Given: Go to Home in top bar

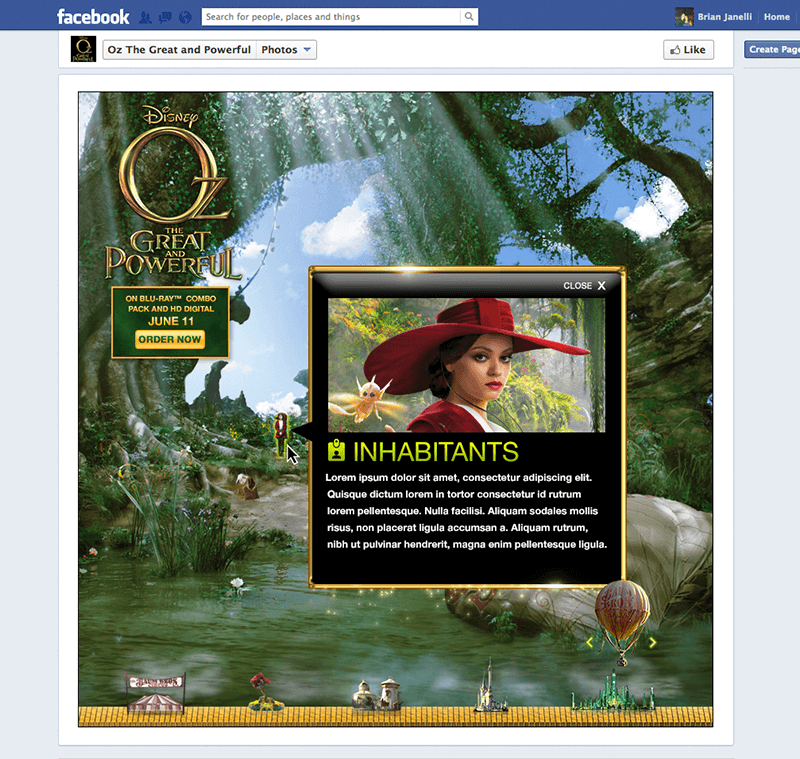Looking at the screenshot, I should (777, 17).
